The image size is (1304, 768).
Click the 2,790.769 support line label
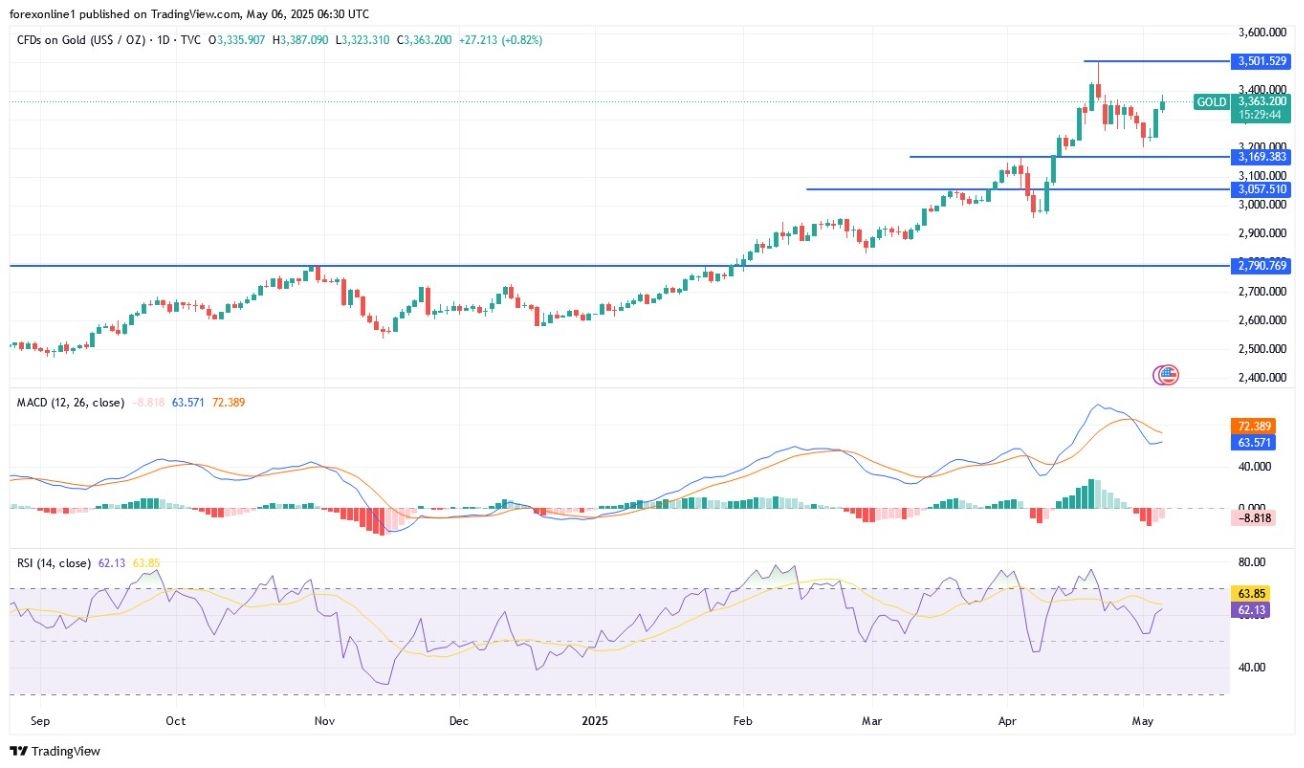click(x=1263, y=266)
